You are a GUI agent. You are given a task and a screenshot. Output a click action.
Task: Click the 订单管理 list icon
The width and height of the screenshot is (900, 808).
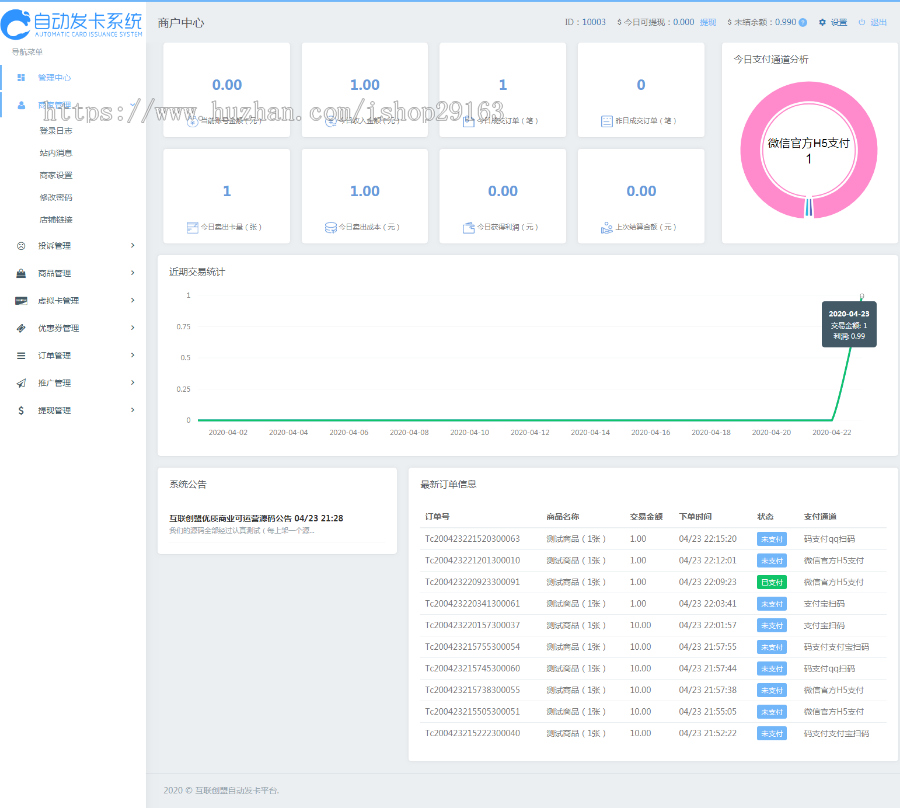point(21,355)
